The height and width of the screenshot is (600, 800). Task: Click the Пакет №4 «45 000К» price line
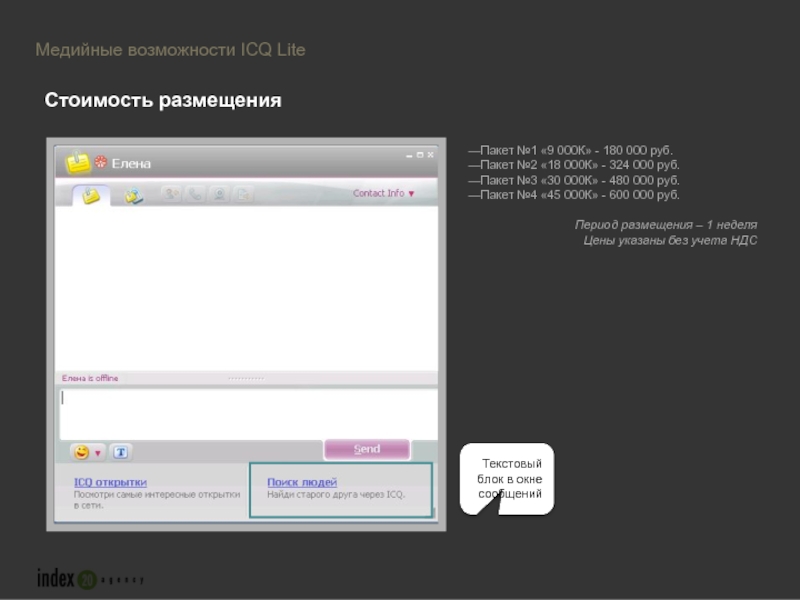[573, 194]
